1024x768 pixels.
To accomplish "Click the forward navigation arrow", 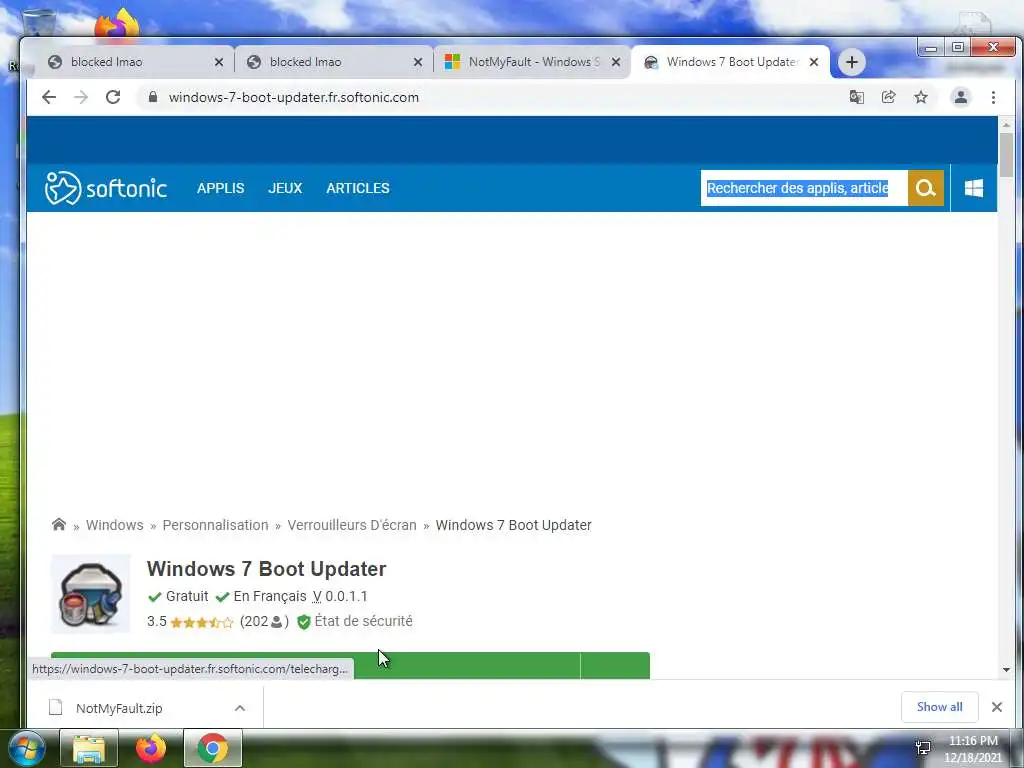I will tap(80, 97).
